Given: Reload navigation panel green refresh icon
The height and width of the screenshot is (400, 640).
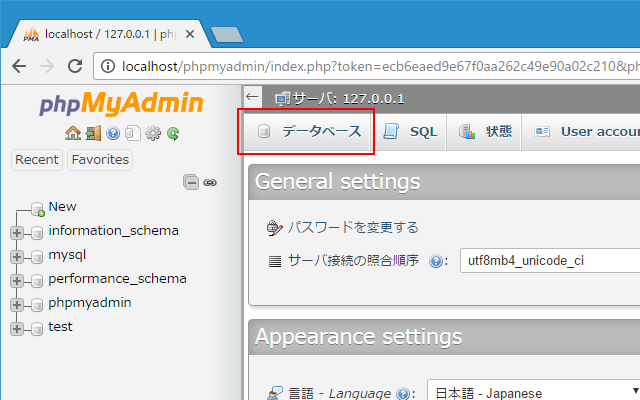Looking at the screenshot, I should (173, 133).
